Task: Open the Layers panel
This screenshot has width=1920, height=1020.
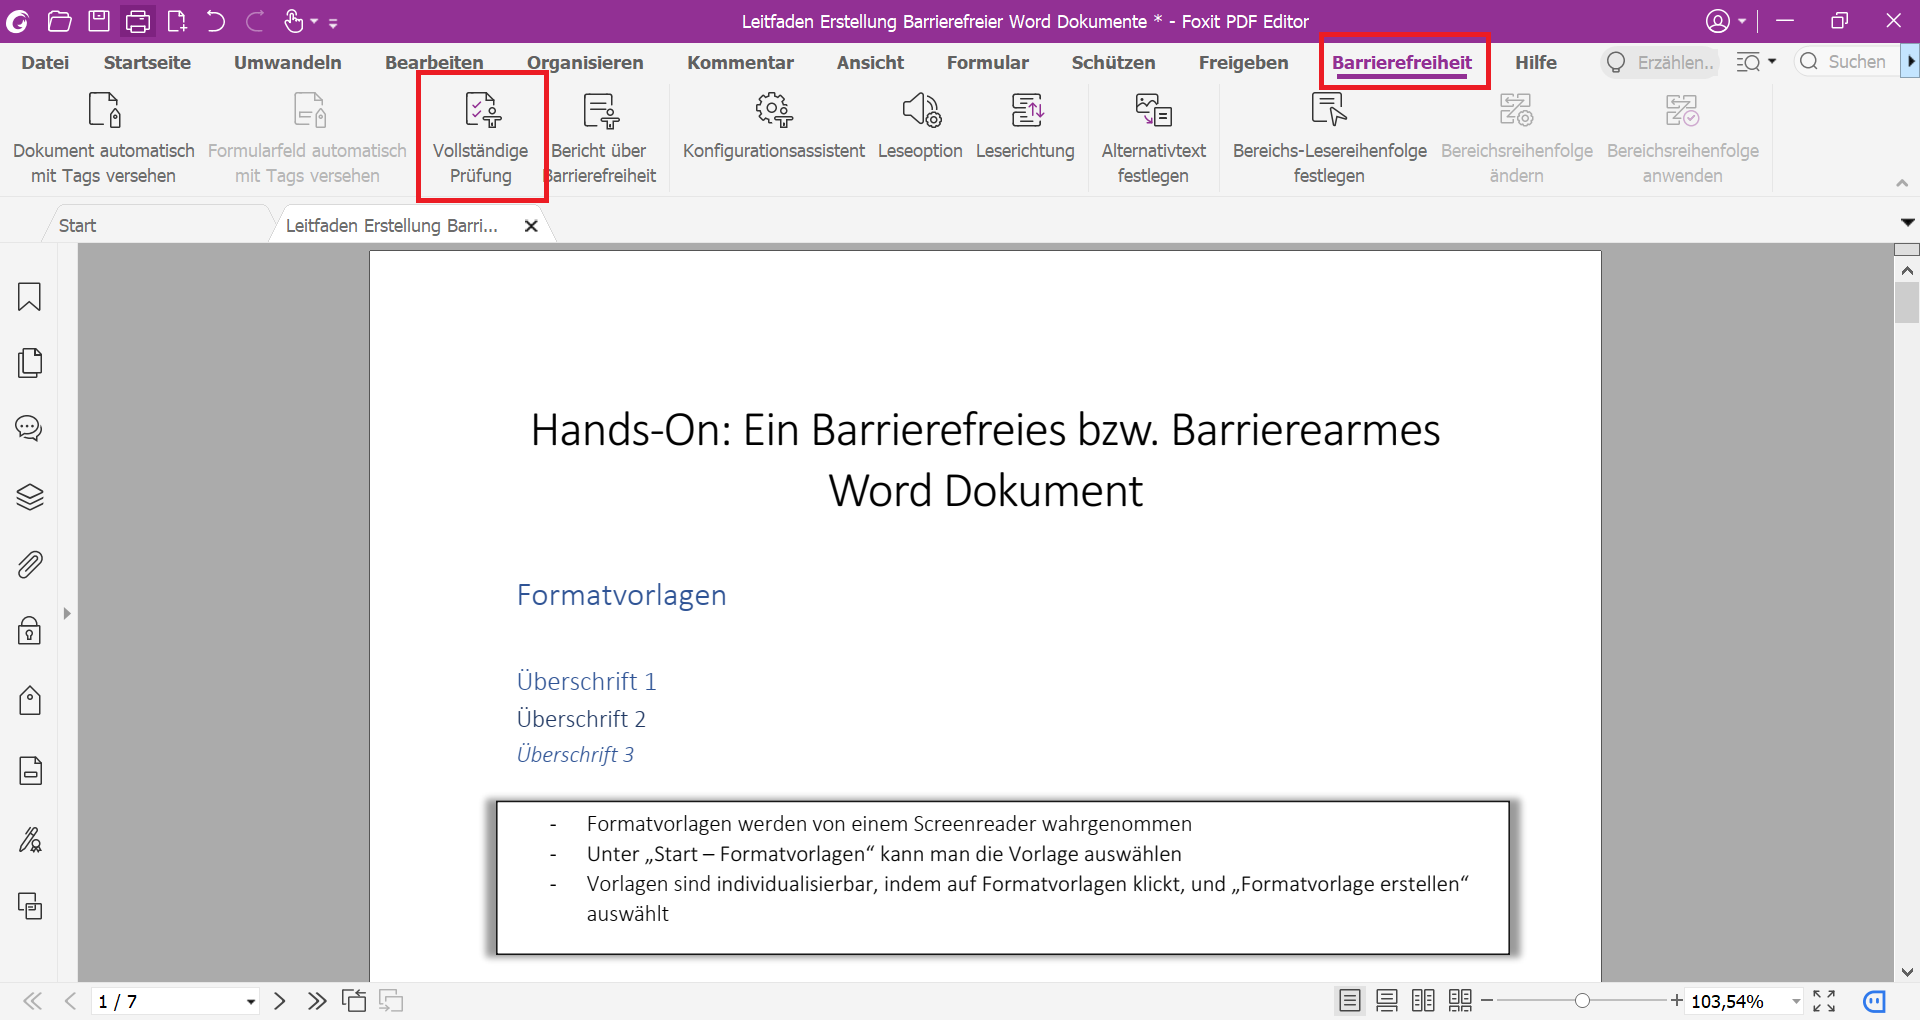Action: click(x=28, y=497)
